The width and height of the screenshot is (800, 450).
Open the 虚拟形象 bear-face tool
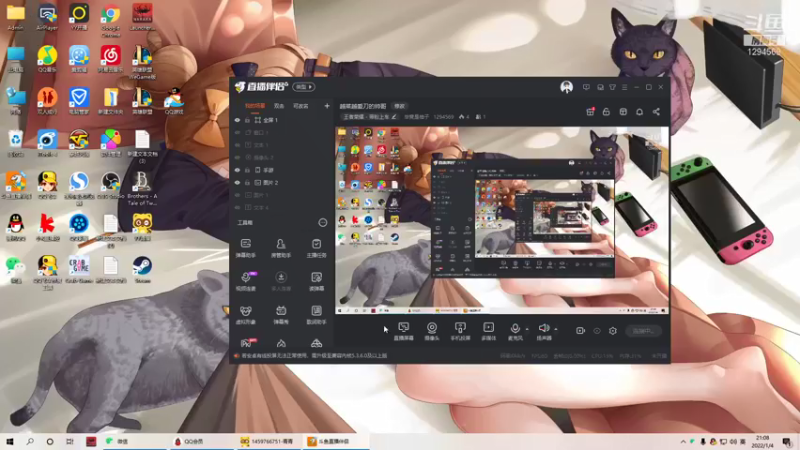(245, 315)
